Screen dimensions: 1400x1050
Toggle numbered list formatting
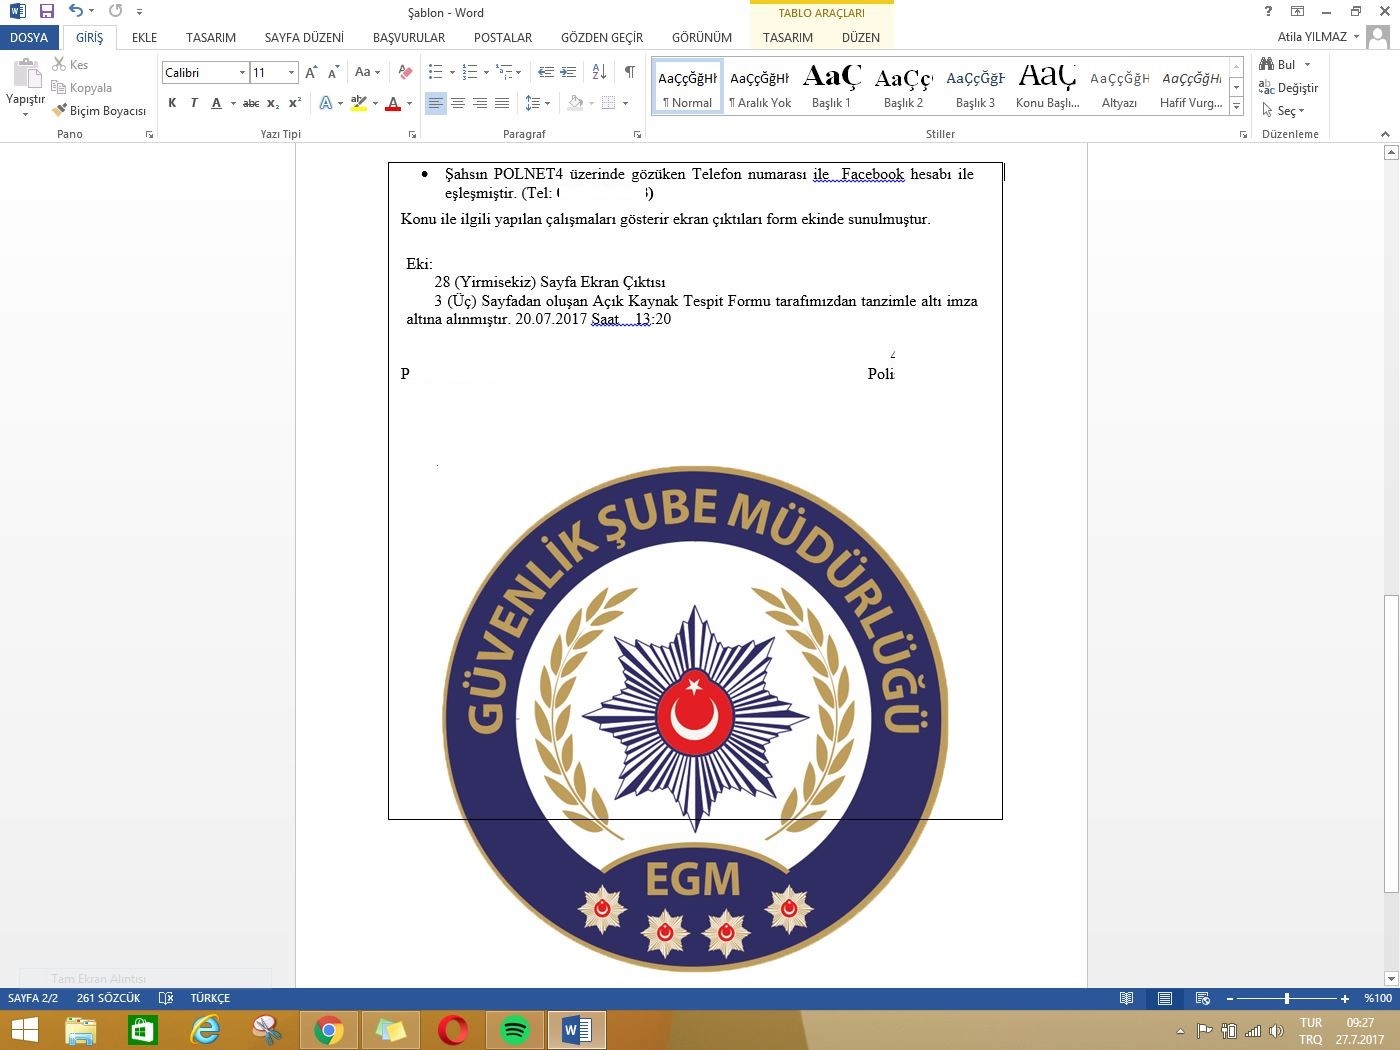pyautogui.click(x=469, y=72)
